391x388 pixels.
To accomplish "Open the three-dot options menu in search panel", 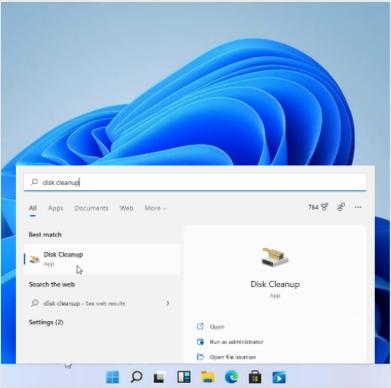I will point(358,207).
